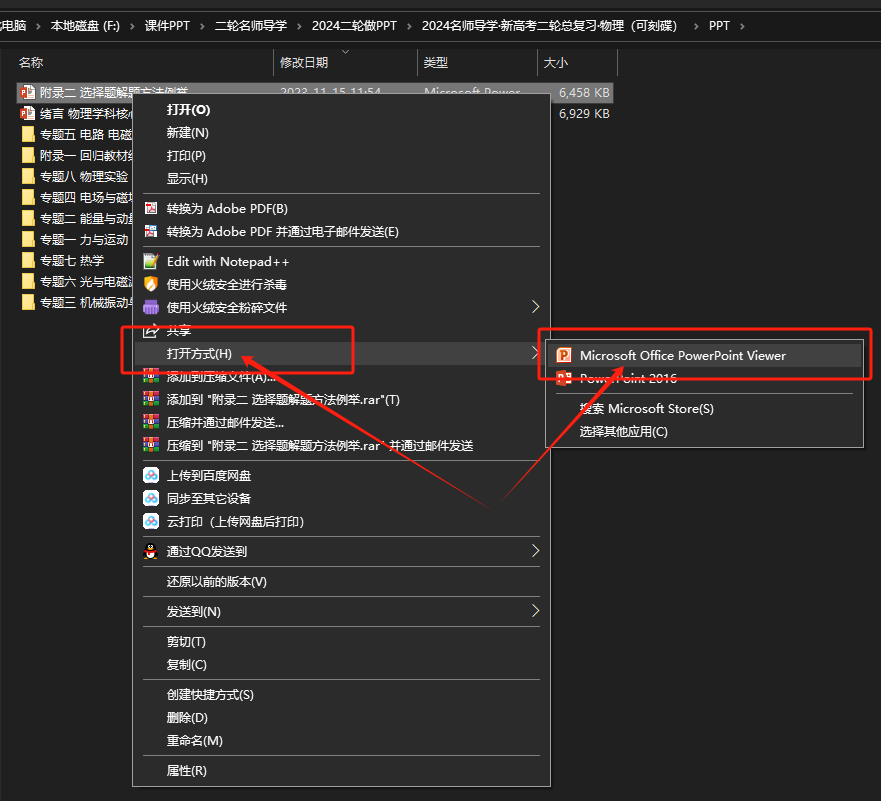Click the QQ penguin icon beside 通过QQ发送到

coord(151,551)
